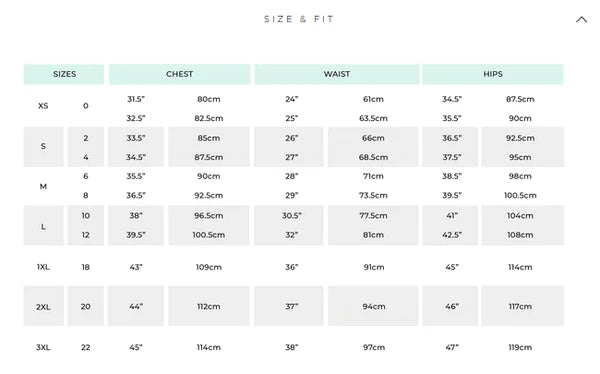Select the M size label
The width and height of the screenshot is (600, 374).
tap(43, 186)
